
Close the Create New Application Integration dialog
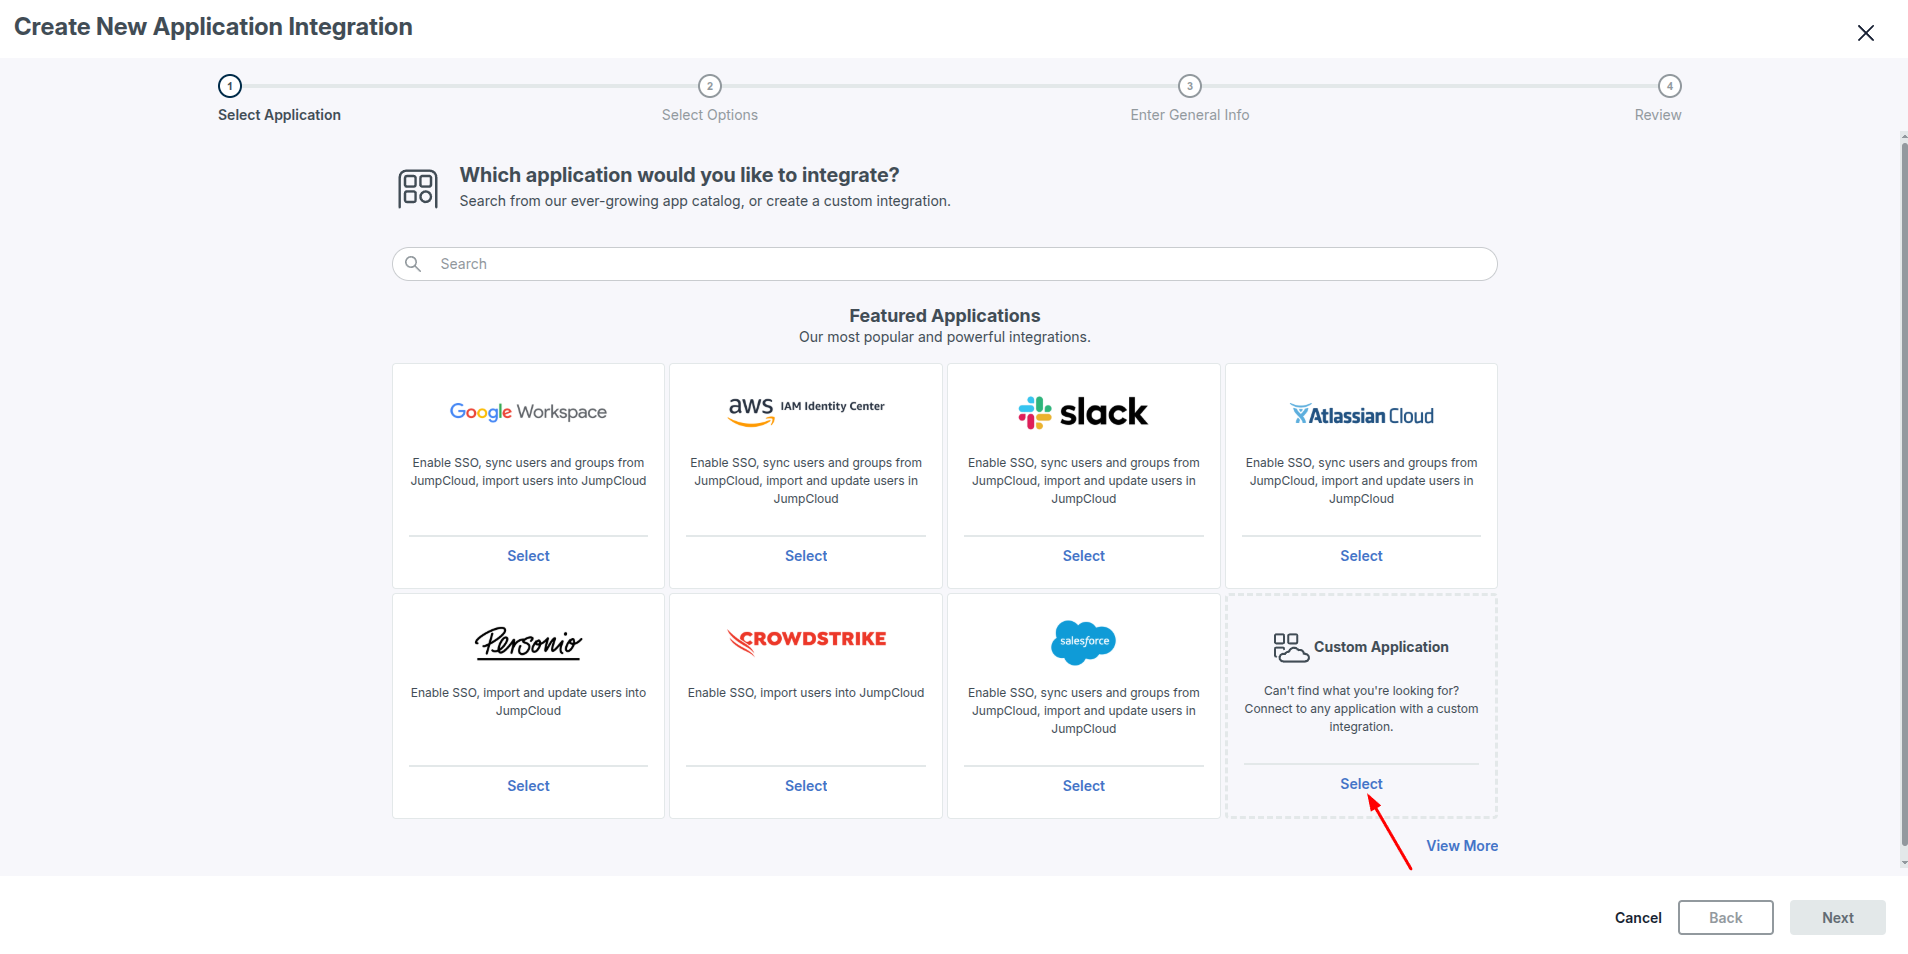(1865, 33)
